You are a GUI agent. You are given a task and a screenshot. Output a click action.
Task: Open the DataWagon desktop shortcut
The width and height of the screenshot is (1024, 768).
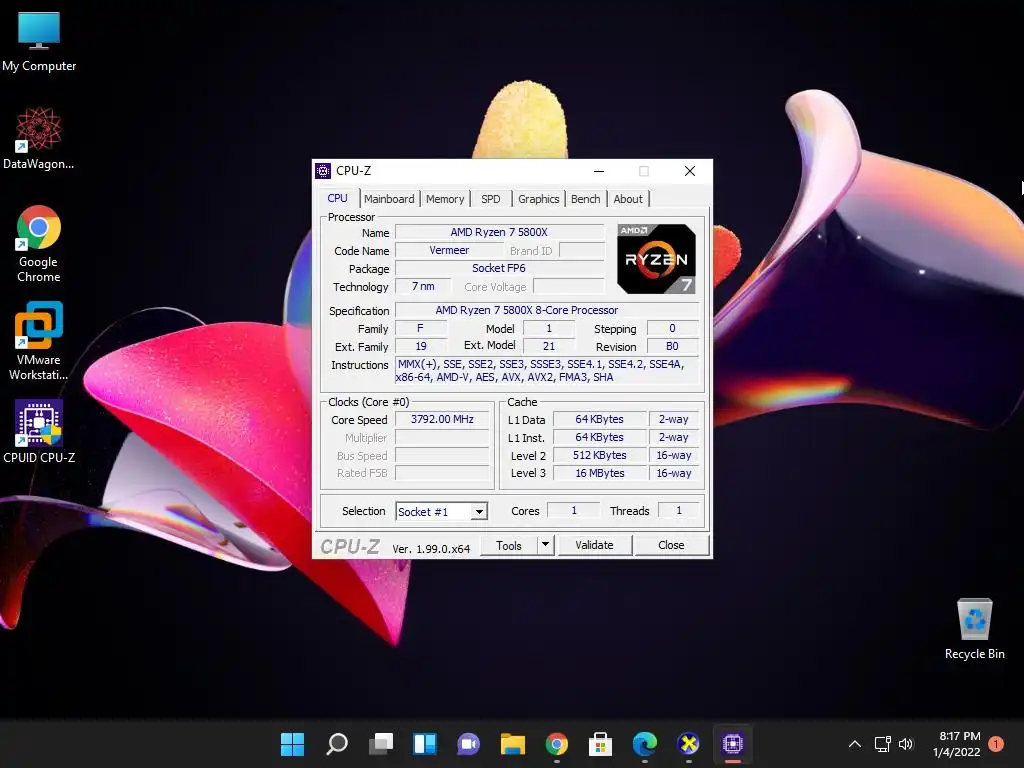point(39,138)
